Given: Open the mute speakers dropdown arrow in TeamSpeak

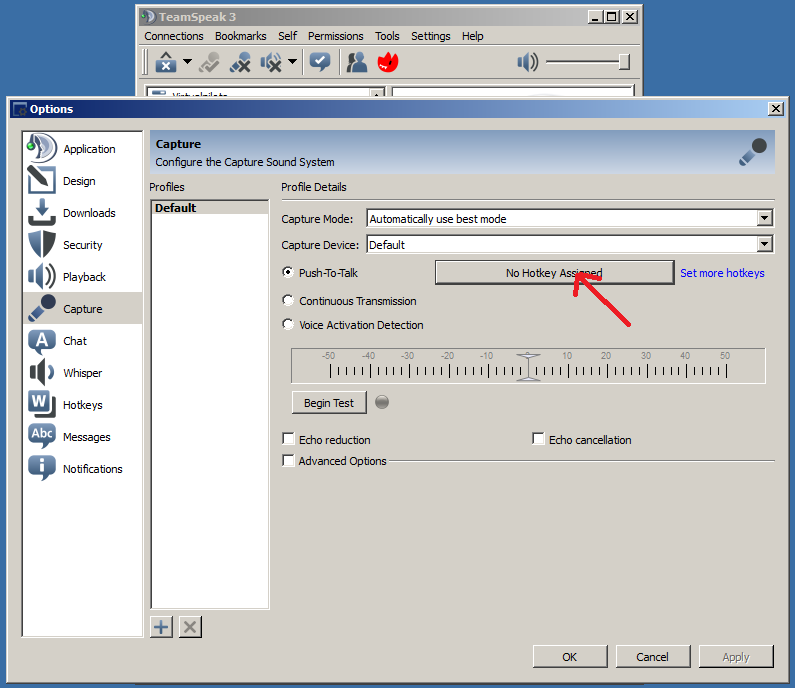Looking at the screenshot, I should (x=292, y=61).
